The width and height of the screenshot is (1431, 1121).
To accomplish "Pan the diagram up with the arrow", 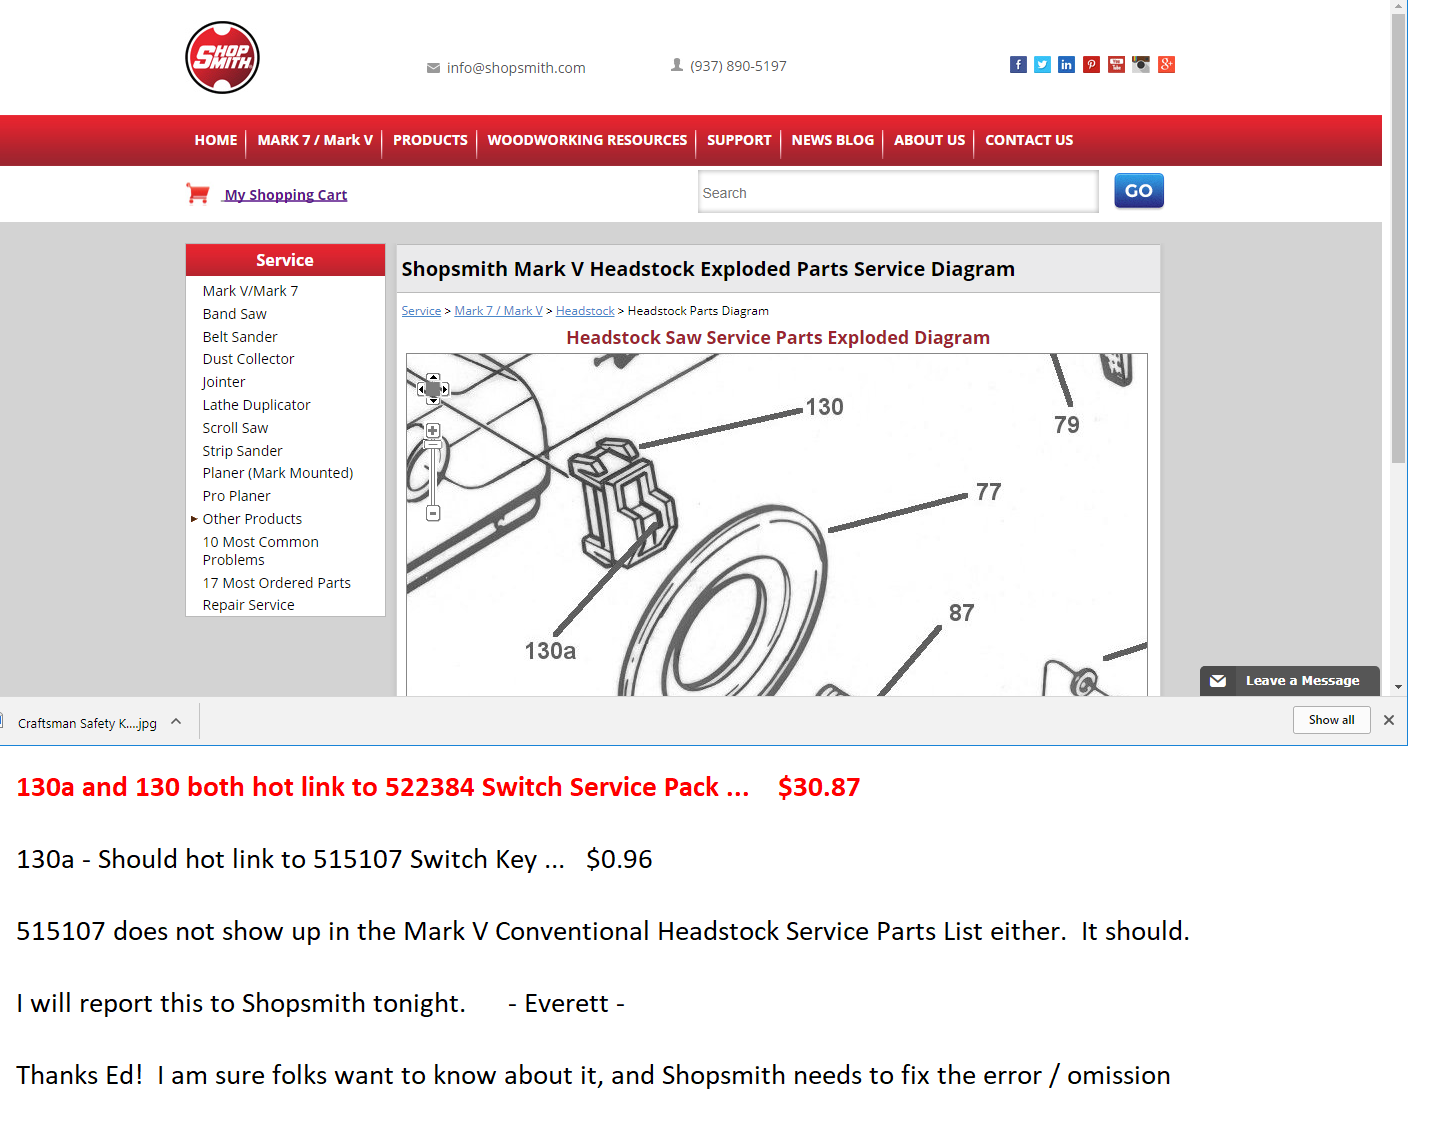I will pyautogui.click(x=433, y=377).
